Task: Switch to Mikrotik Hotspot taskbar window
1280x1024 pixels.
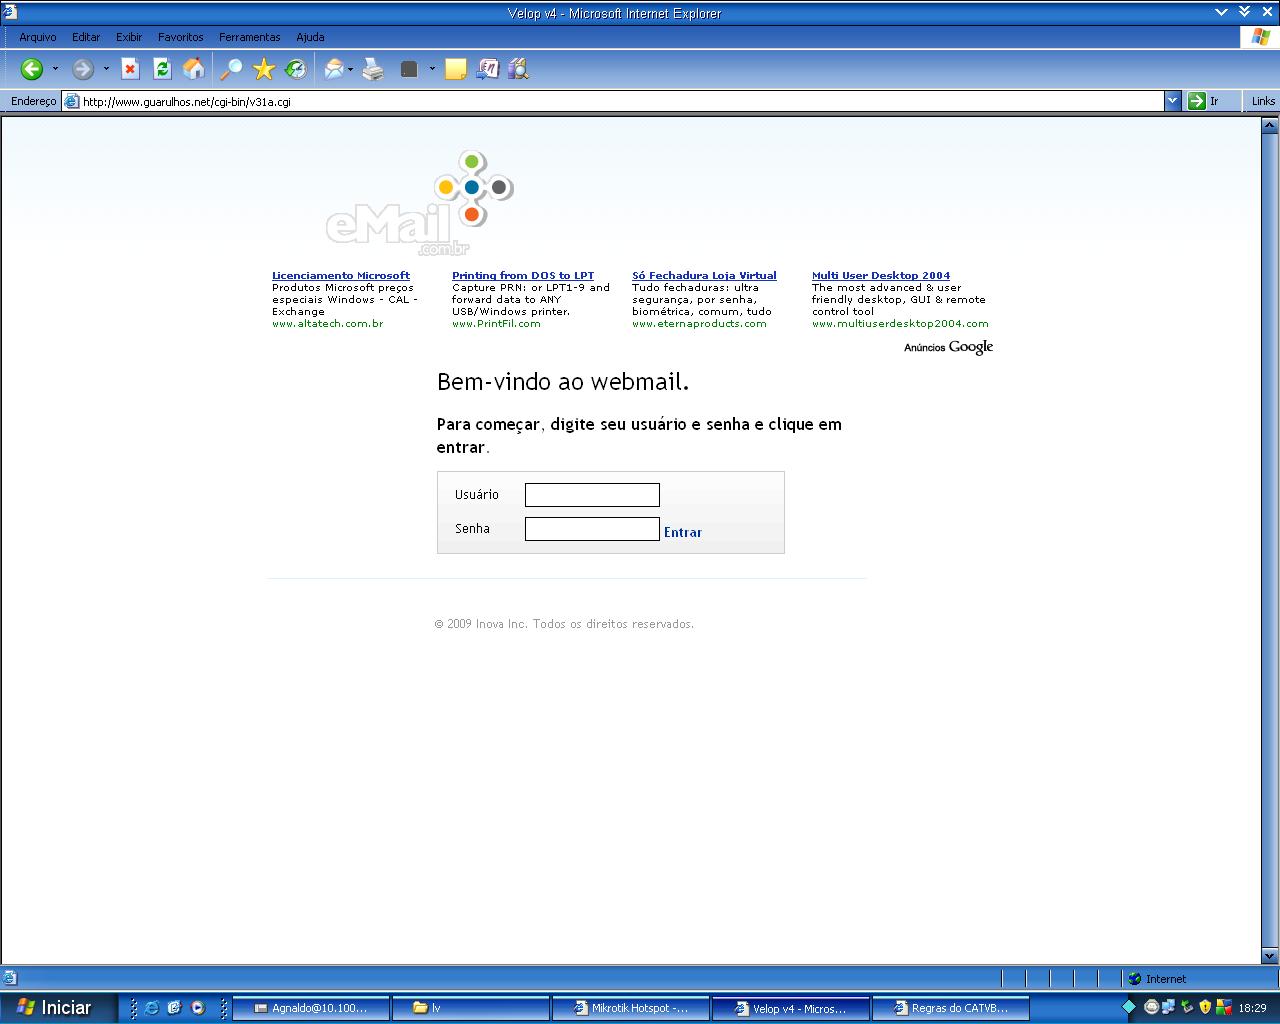Action: click(631, 1008)
